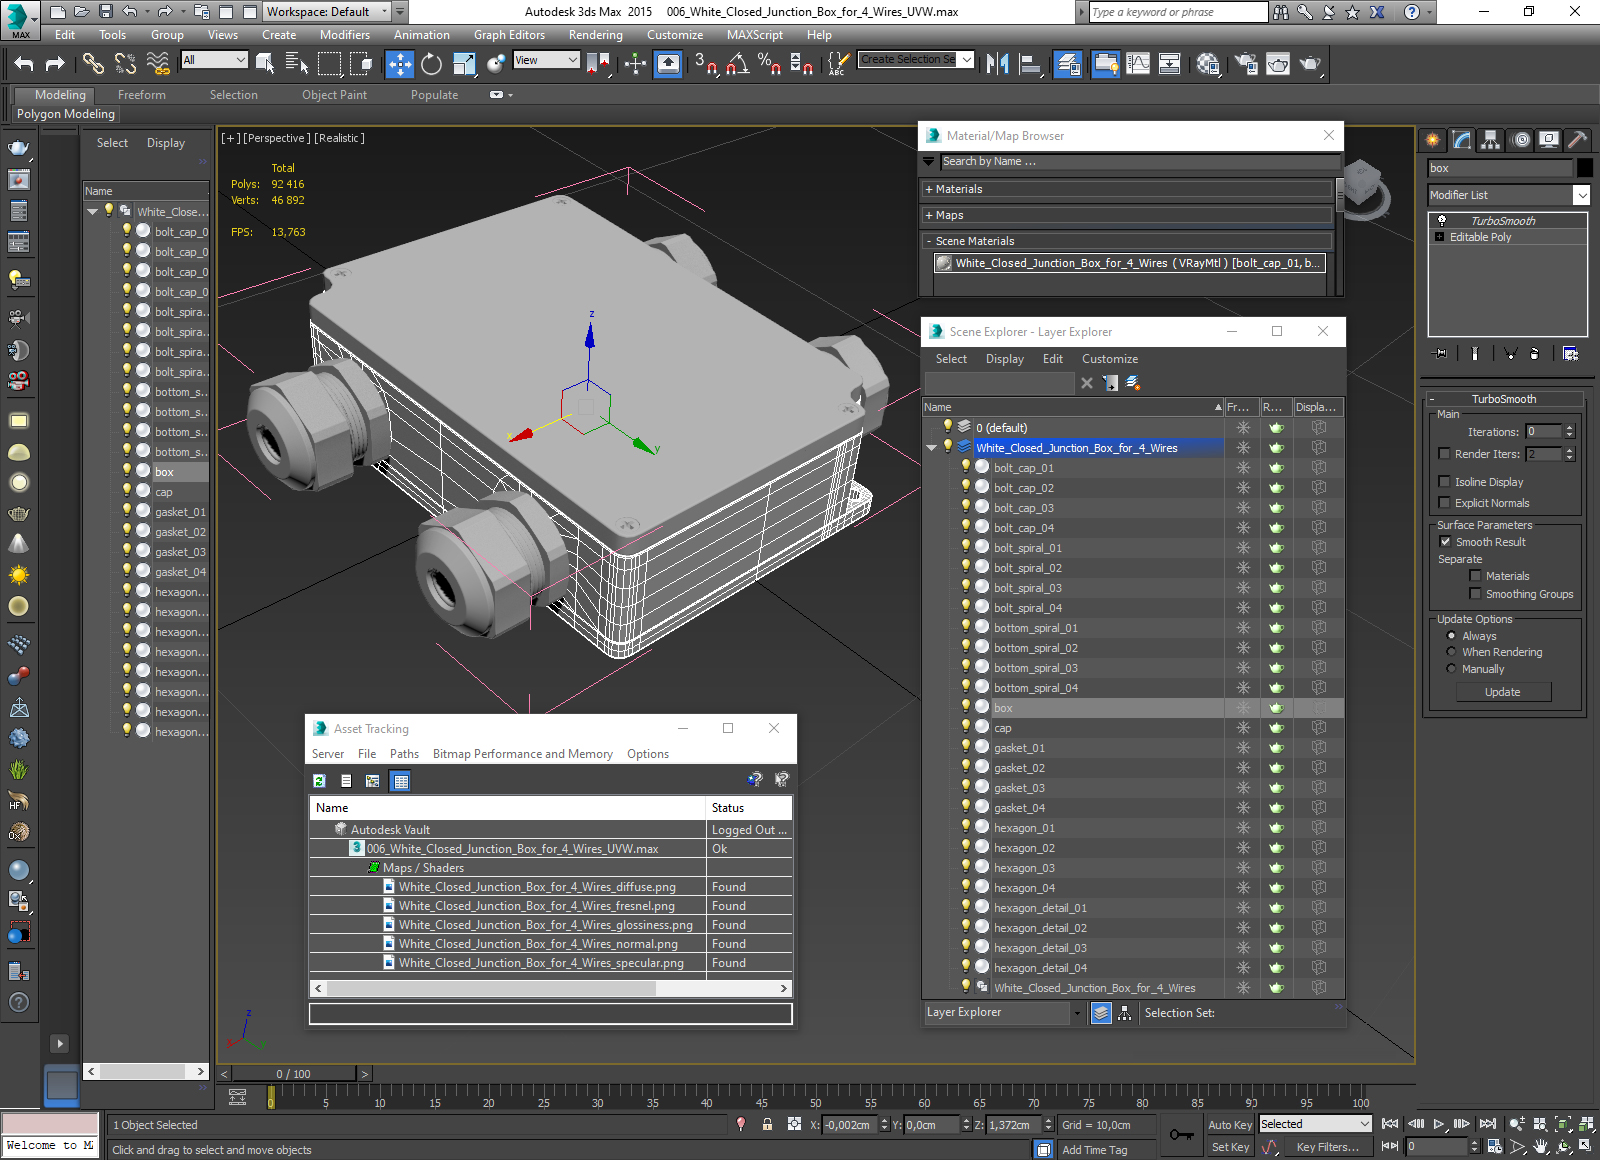The image size is (1600, 1160).
Task: Select the When Rendering radio option
Action: pyautogui.click(x=1451, y=652)
